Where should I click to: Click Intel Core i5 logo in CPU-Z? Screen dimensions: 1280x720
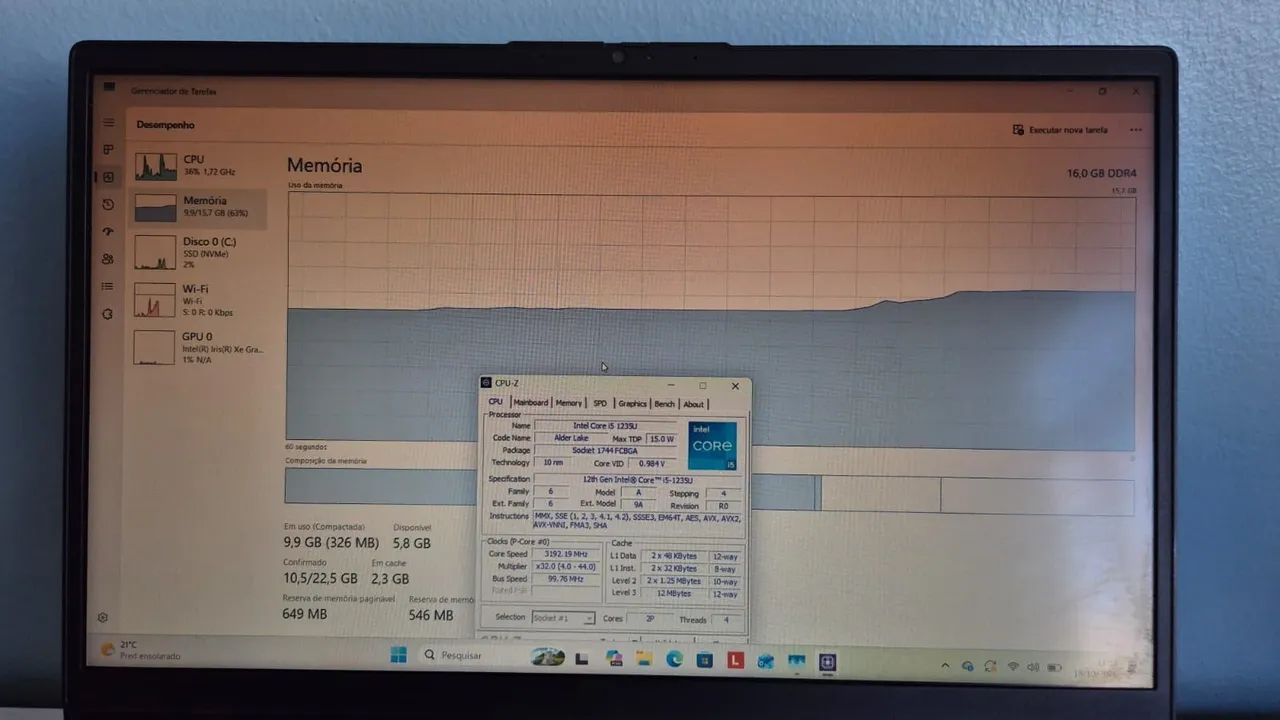(x=713, y=445)
